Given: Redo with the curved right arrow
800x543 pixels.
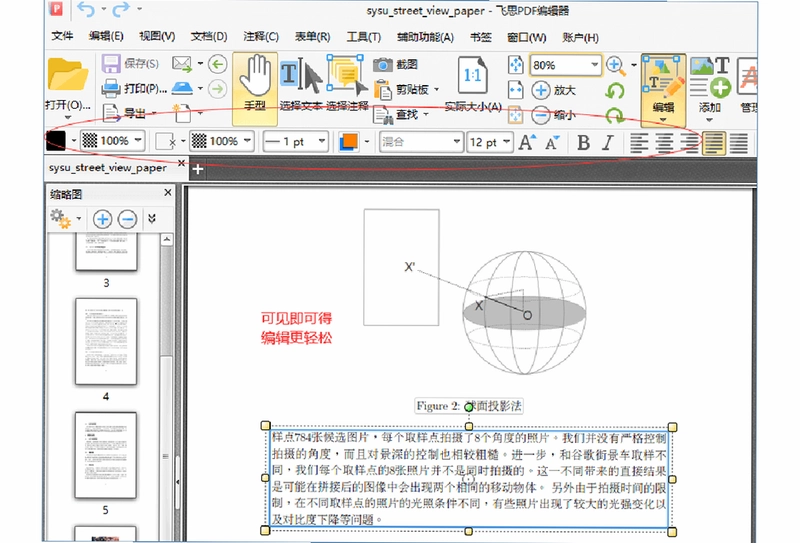Looking at the screenshot, I should click(121, 9).
